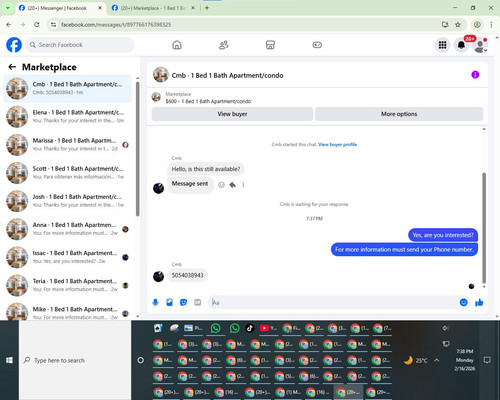Open the Facebook menu grid icon

point(442,45)
